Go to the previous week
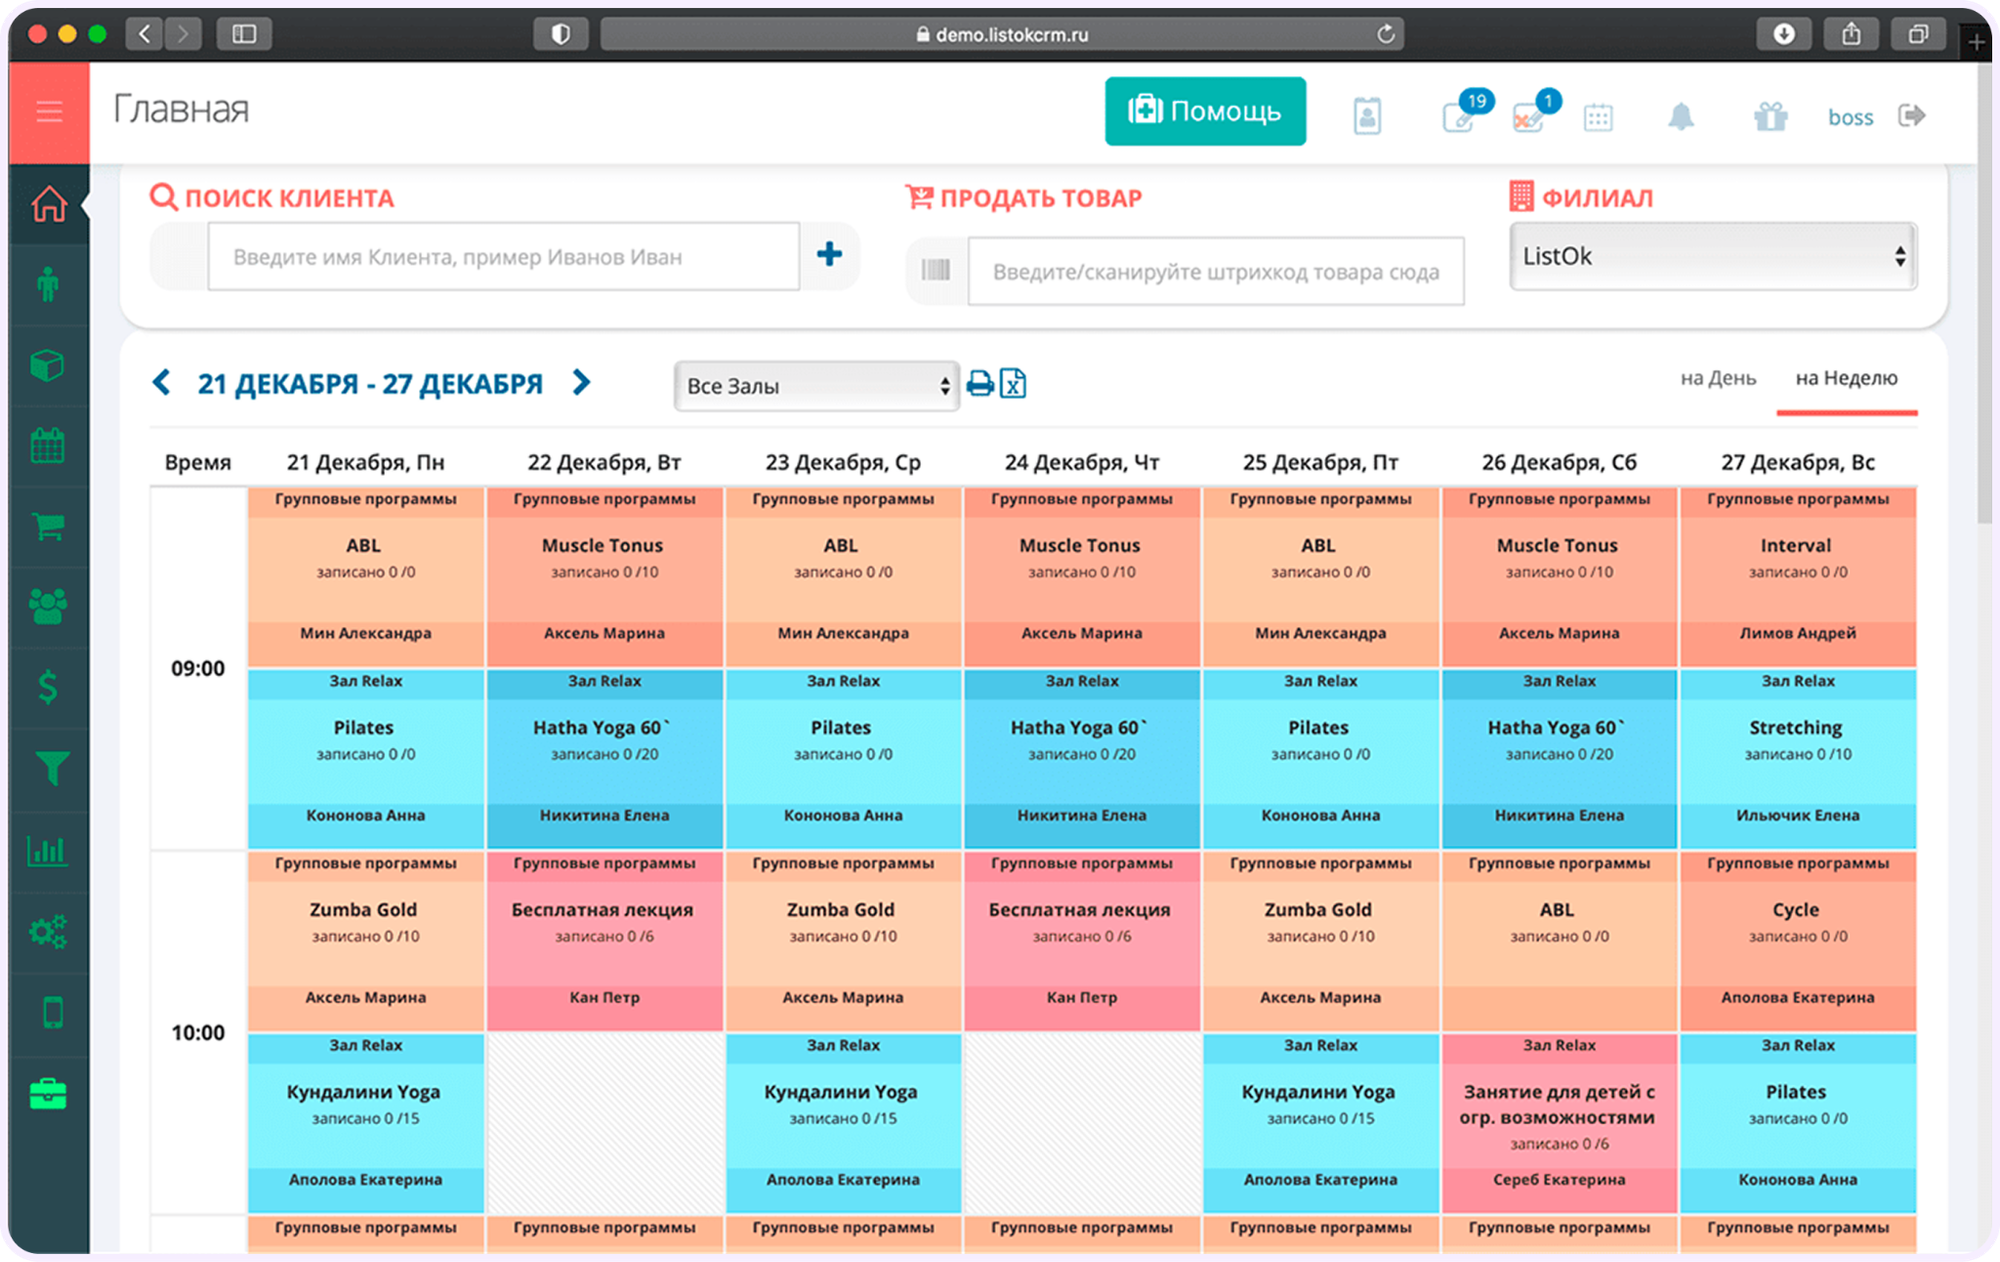 (x=161, y=382)
